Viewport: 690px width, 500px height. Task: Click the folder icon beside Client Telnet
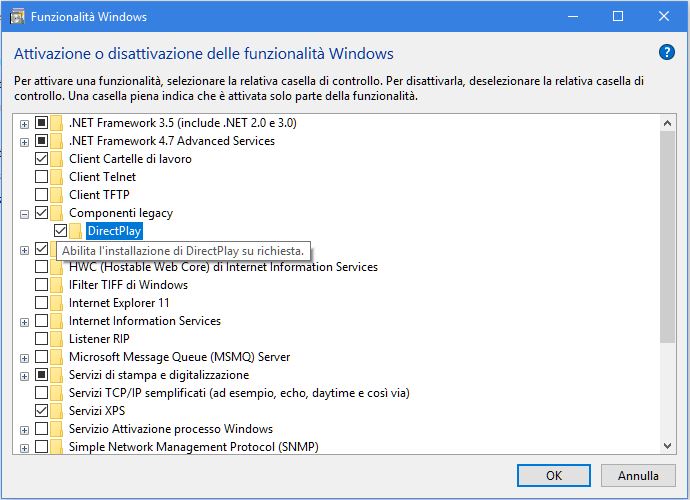coord(58,177)
